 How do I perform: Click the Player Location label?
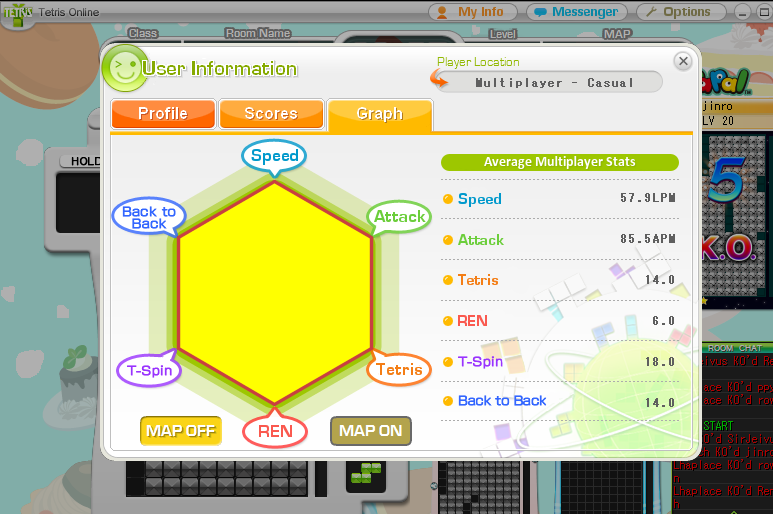click(x=478, y=62)
